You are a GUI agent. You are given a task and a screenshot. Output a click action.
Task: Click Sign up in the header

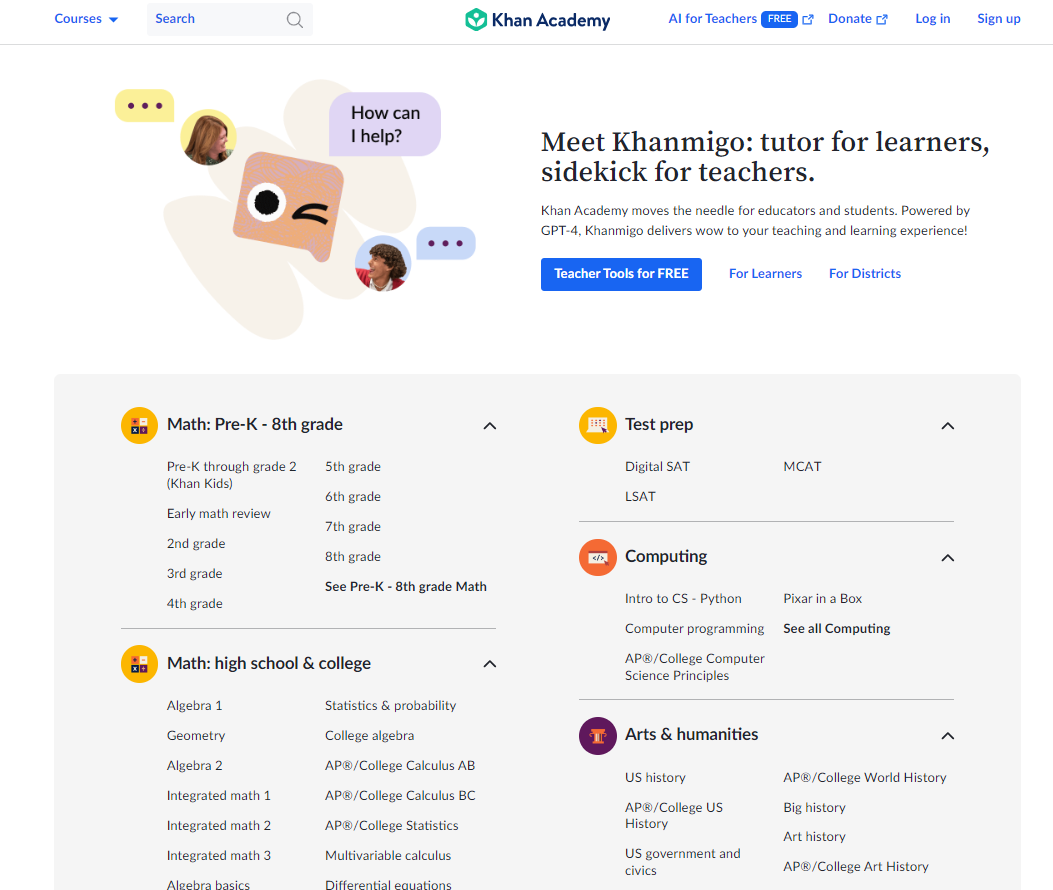pyautogui.click(x=999, y=19)
